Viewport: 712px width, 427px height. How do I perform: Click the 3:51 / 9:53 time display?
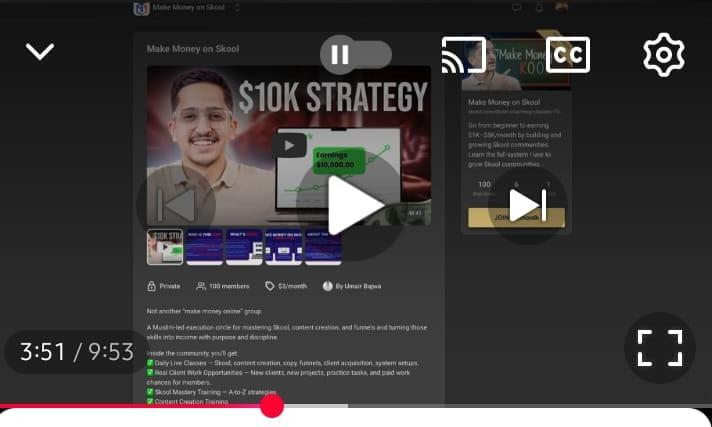(x=77, y=352)
